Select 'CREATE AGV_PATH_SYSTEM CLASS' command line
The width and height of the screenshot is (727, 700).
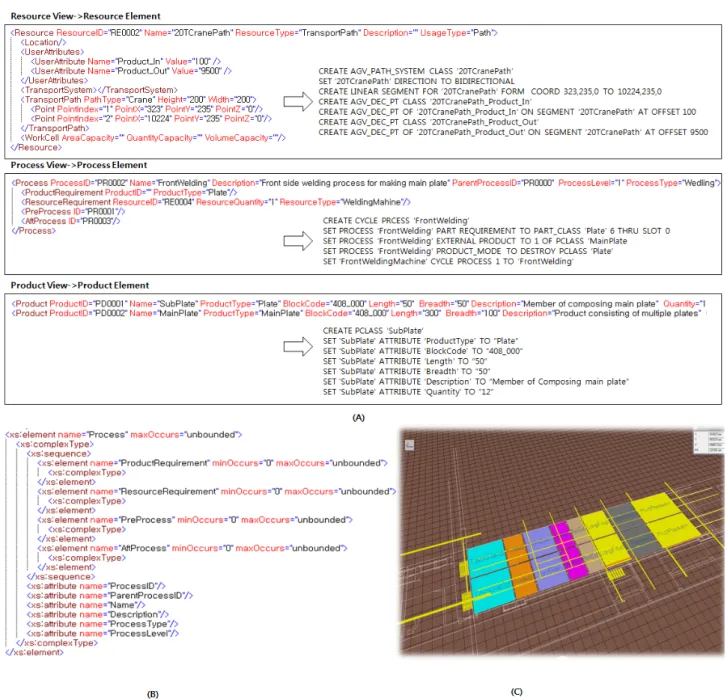[x=415, y=71]
